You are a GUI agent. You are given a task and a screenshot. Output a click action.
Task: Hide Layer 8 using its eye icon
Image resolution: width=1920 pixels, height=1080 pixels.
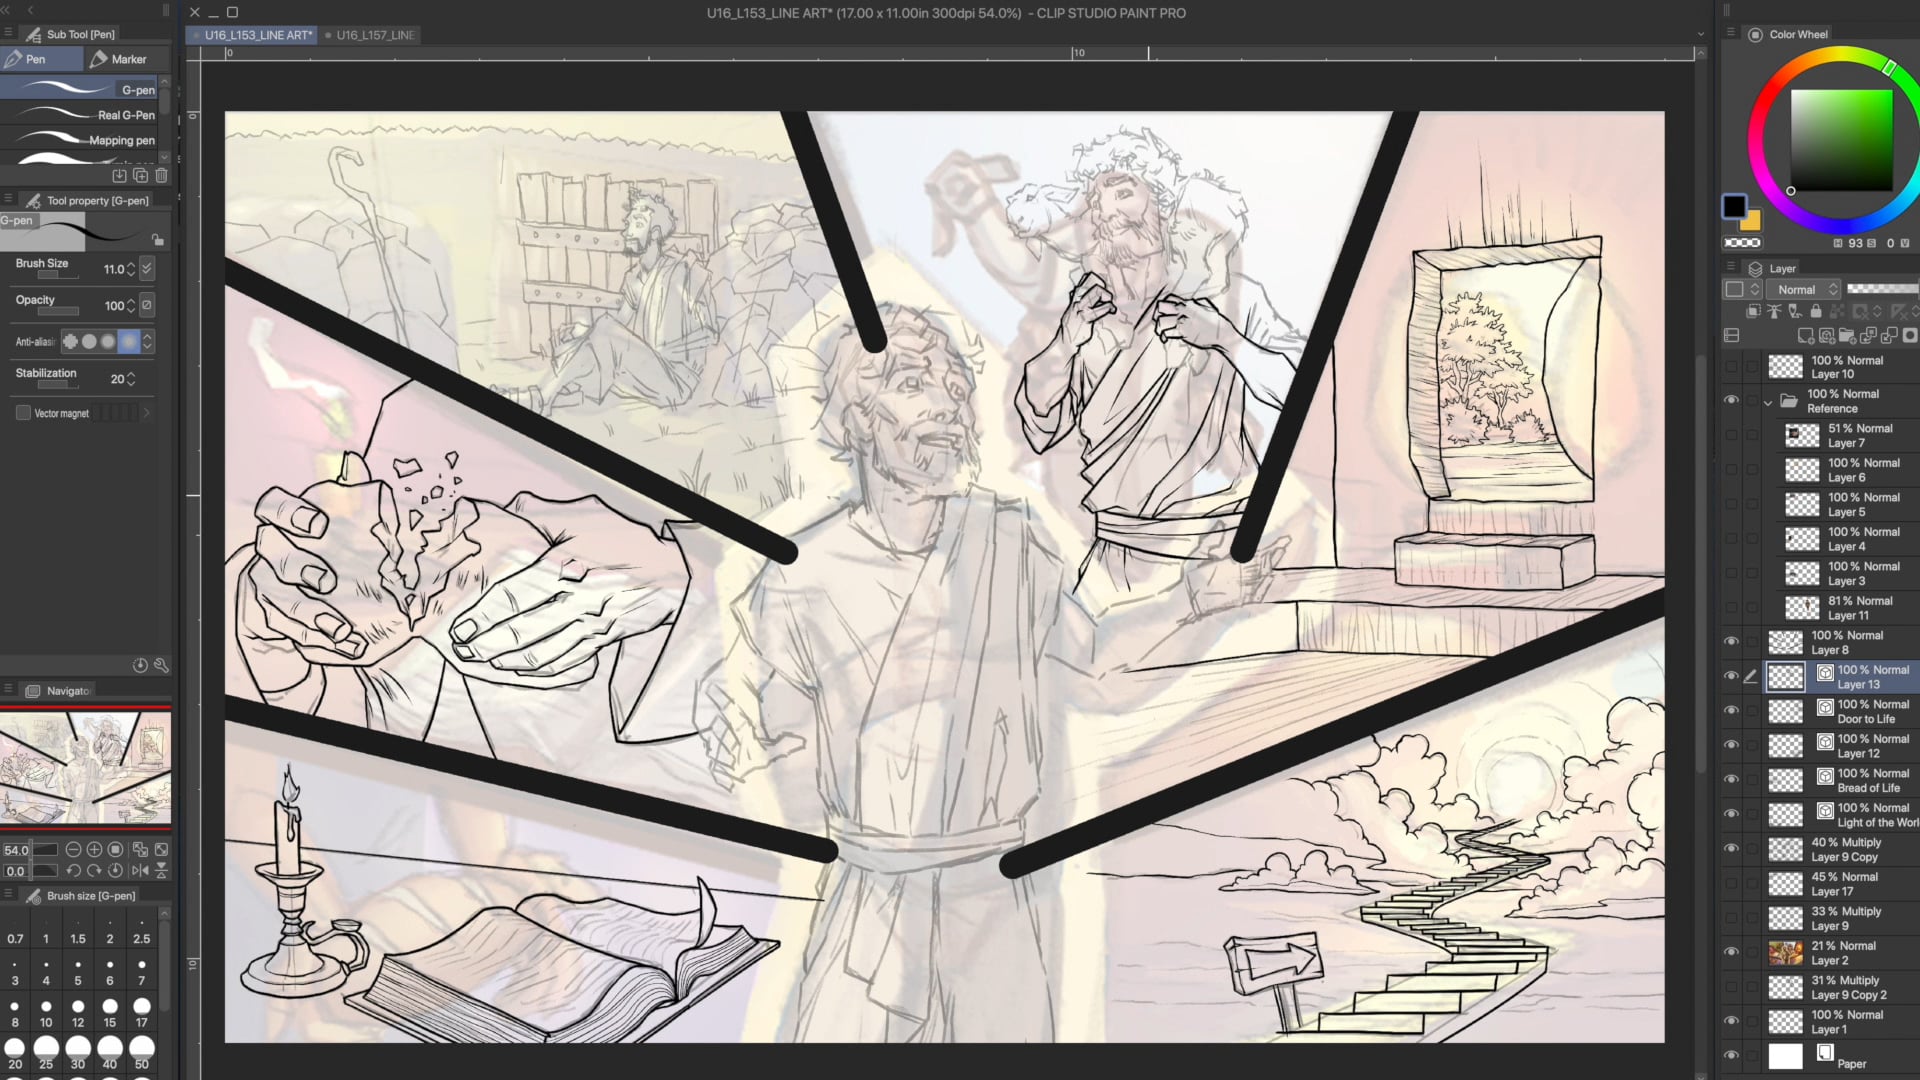tap(1731, 642)
